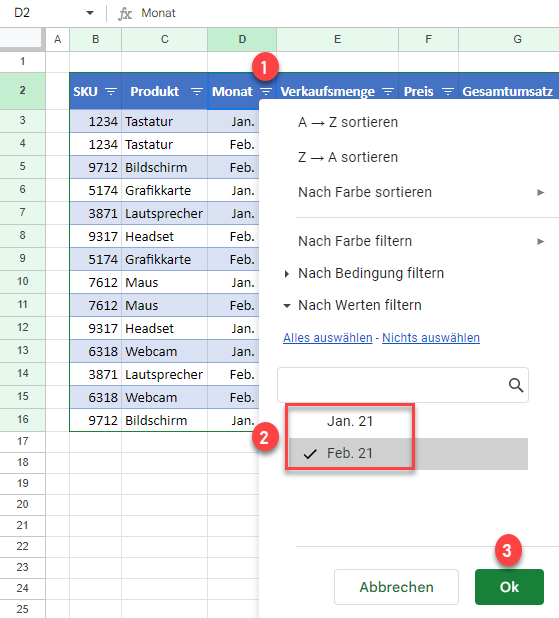Select column G header
This screenshot has width=559, height=618.
point(509,39)
